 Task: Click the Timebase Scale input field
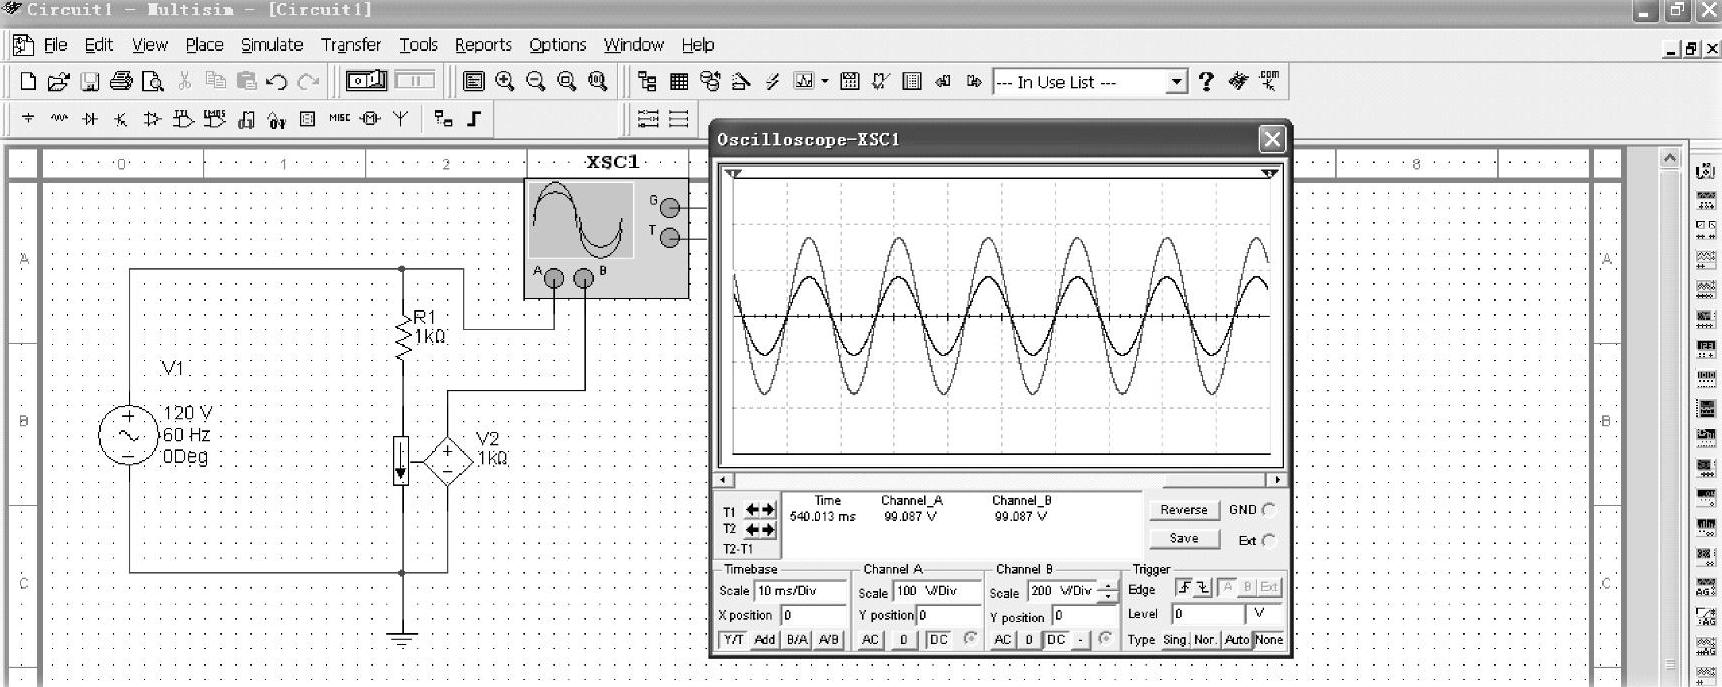pos(800,591)
